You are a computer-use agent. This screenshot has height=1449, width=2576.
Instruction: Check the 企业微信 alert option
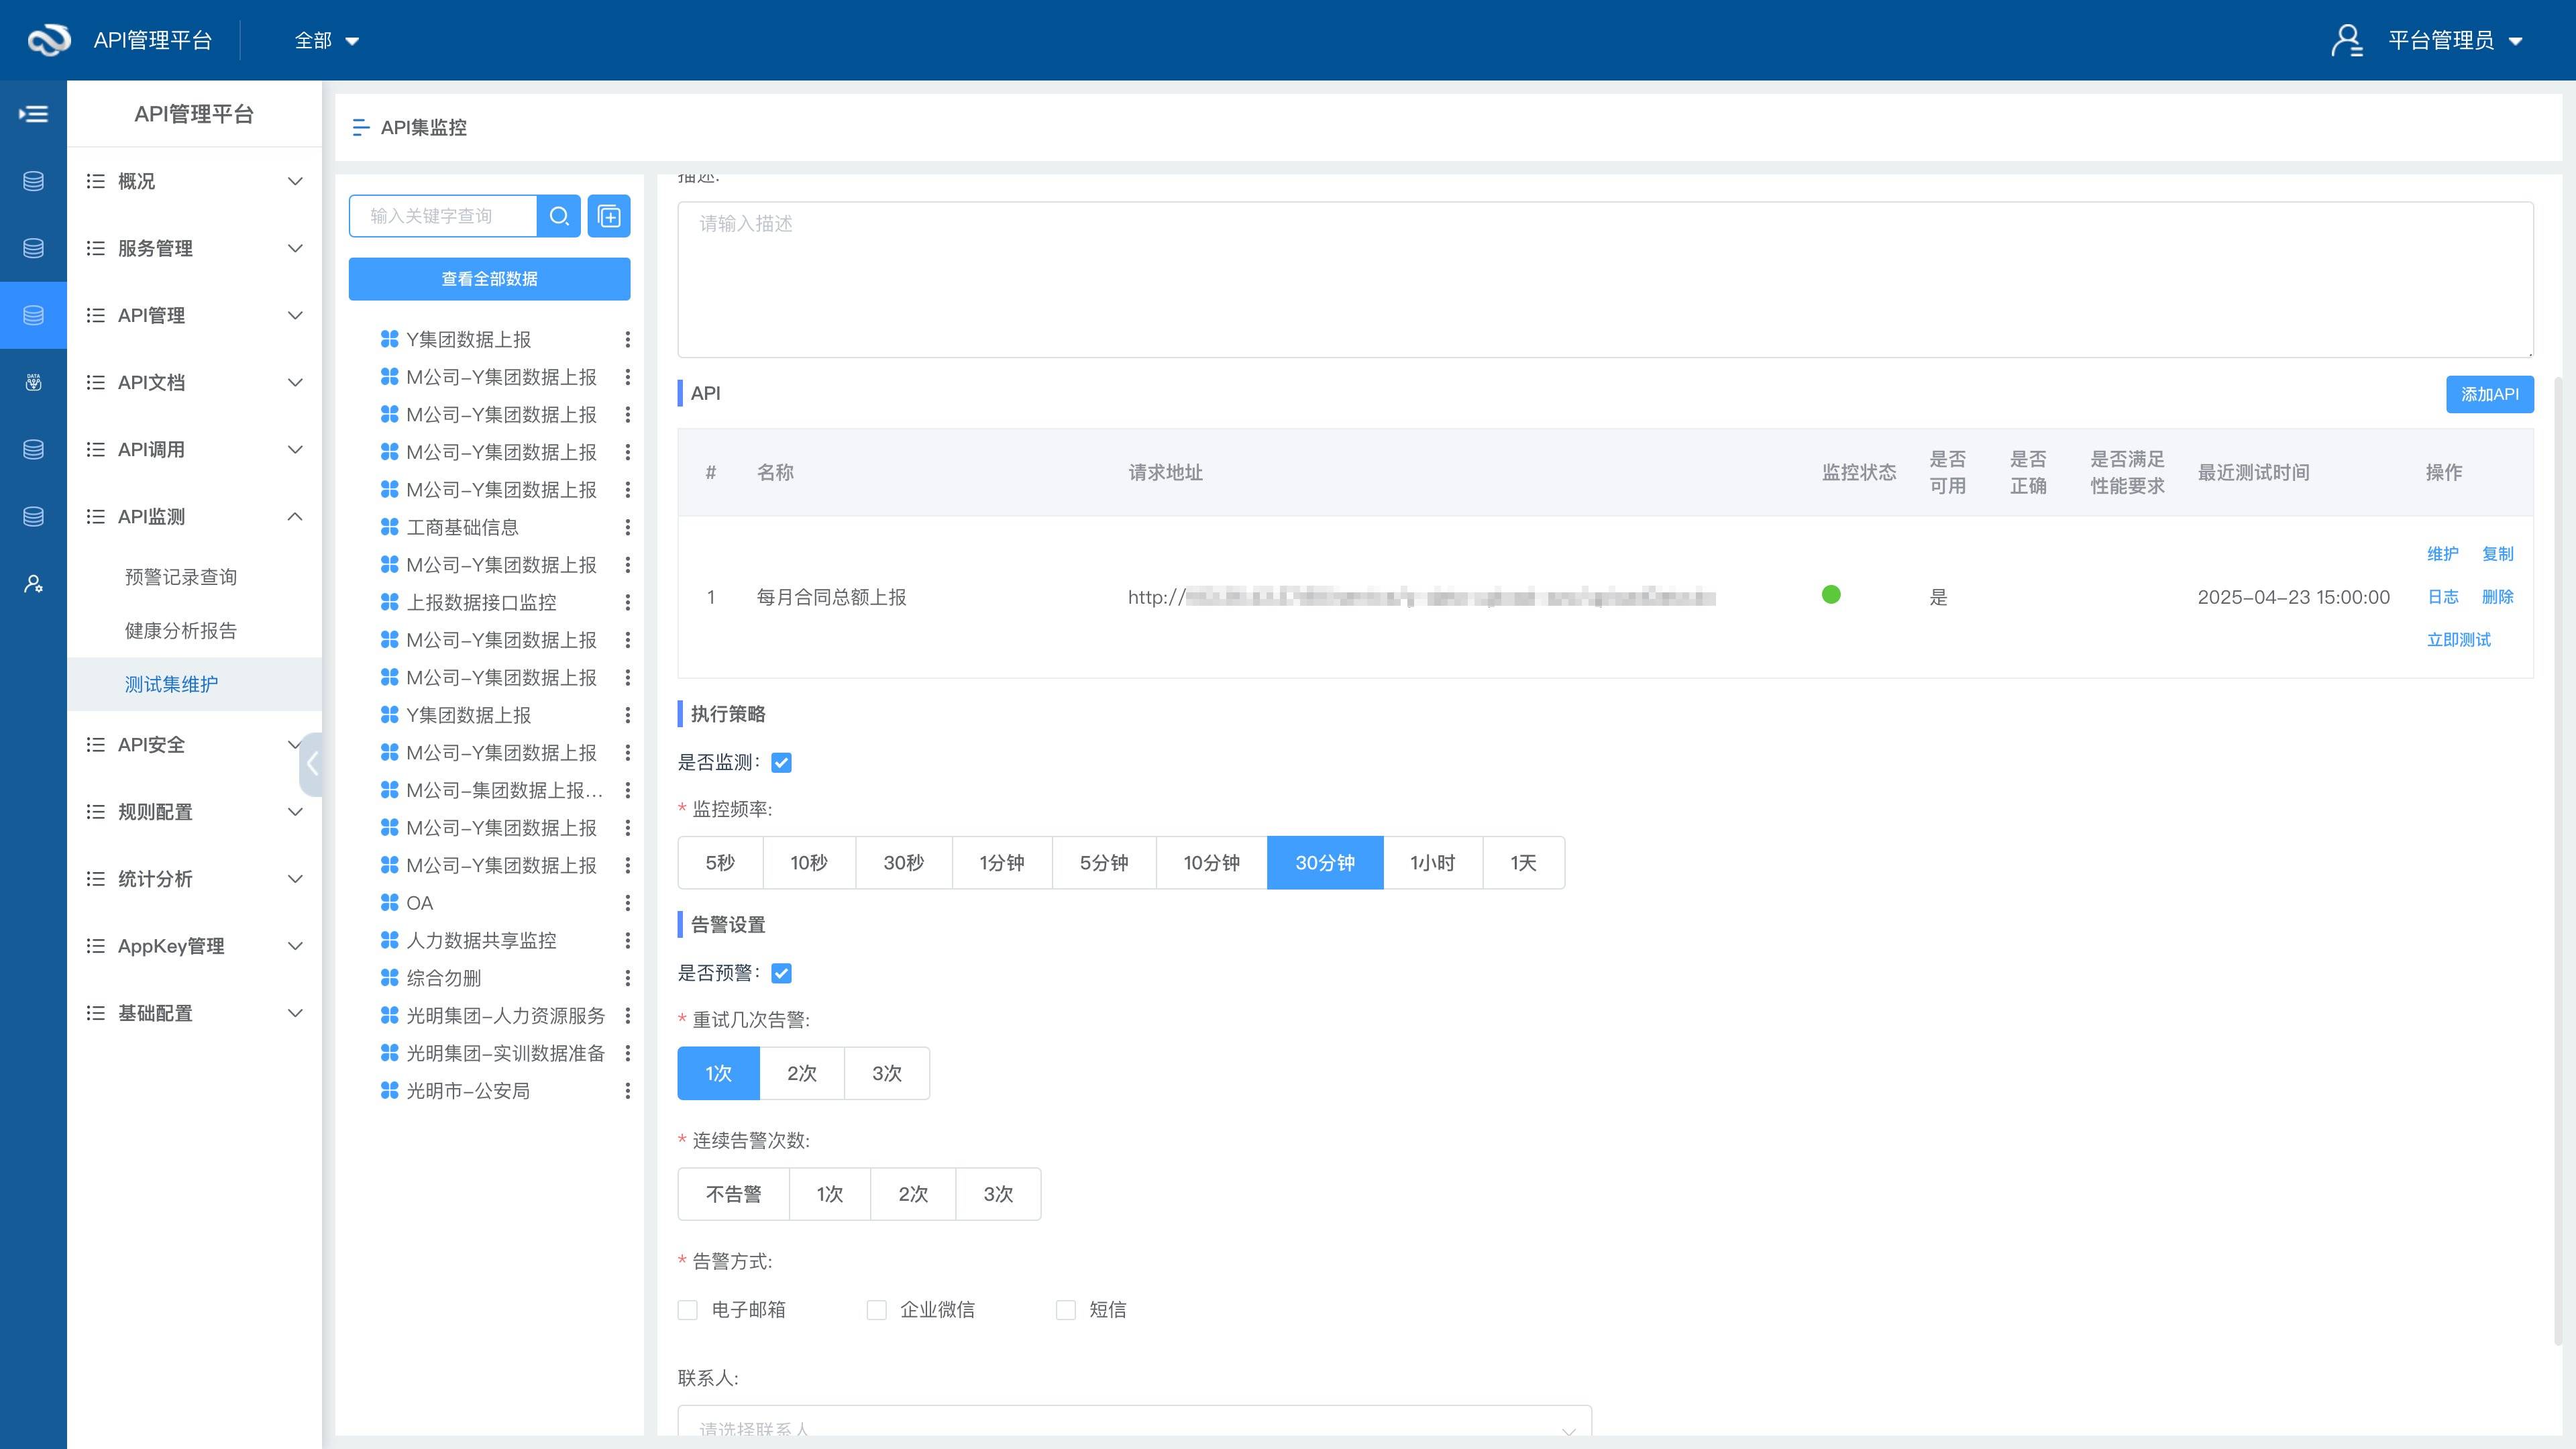click(x=877, y=1310)
